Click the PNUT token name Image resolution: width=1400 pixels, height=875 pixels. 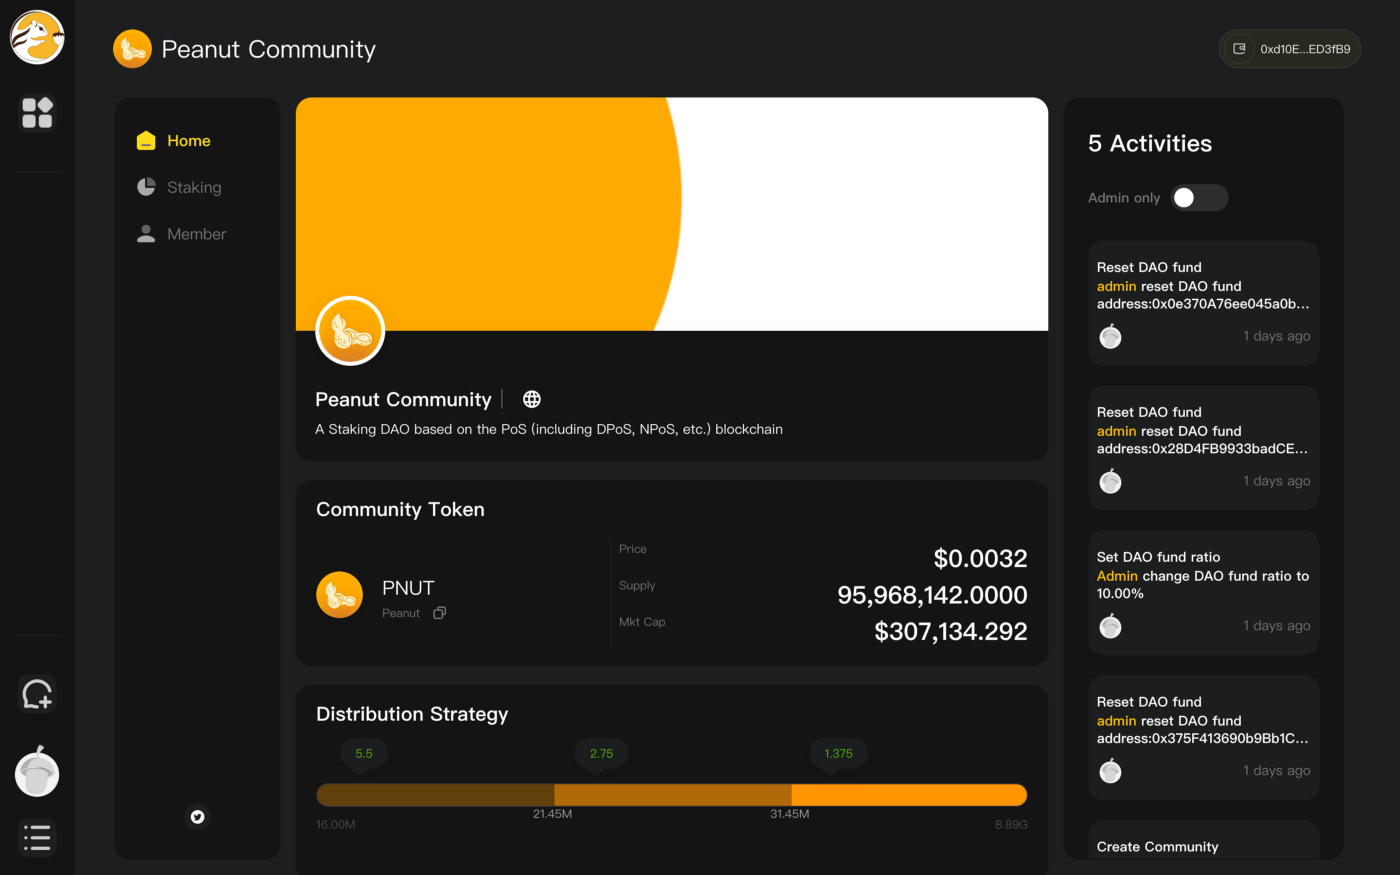pos(408,588)
